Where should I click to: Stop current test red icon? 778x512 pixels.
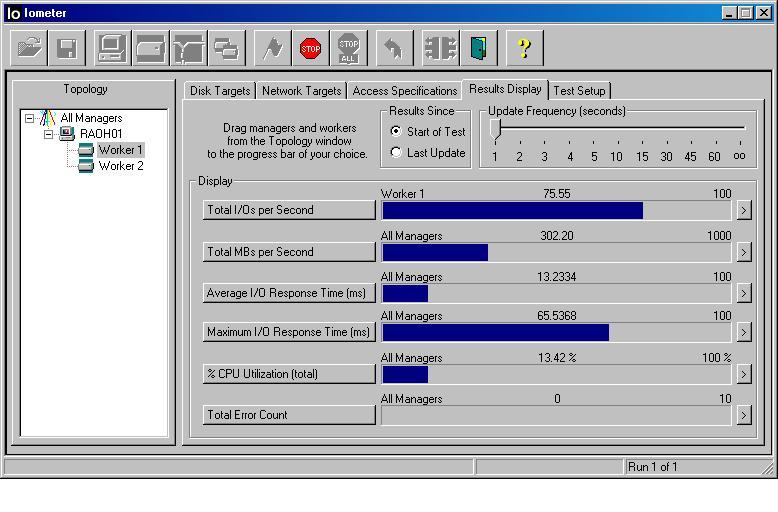coord(311,48)
